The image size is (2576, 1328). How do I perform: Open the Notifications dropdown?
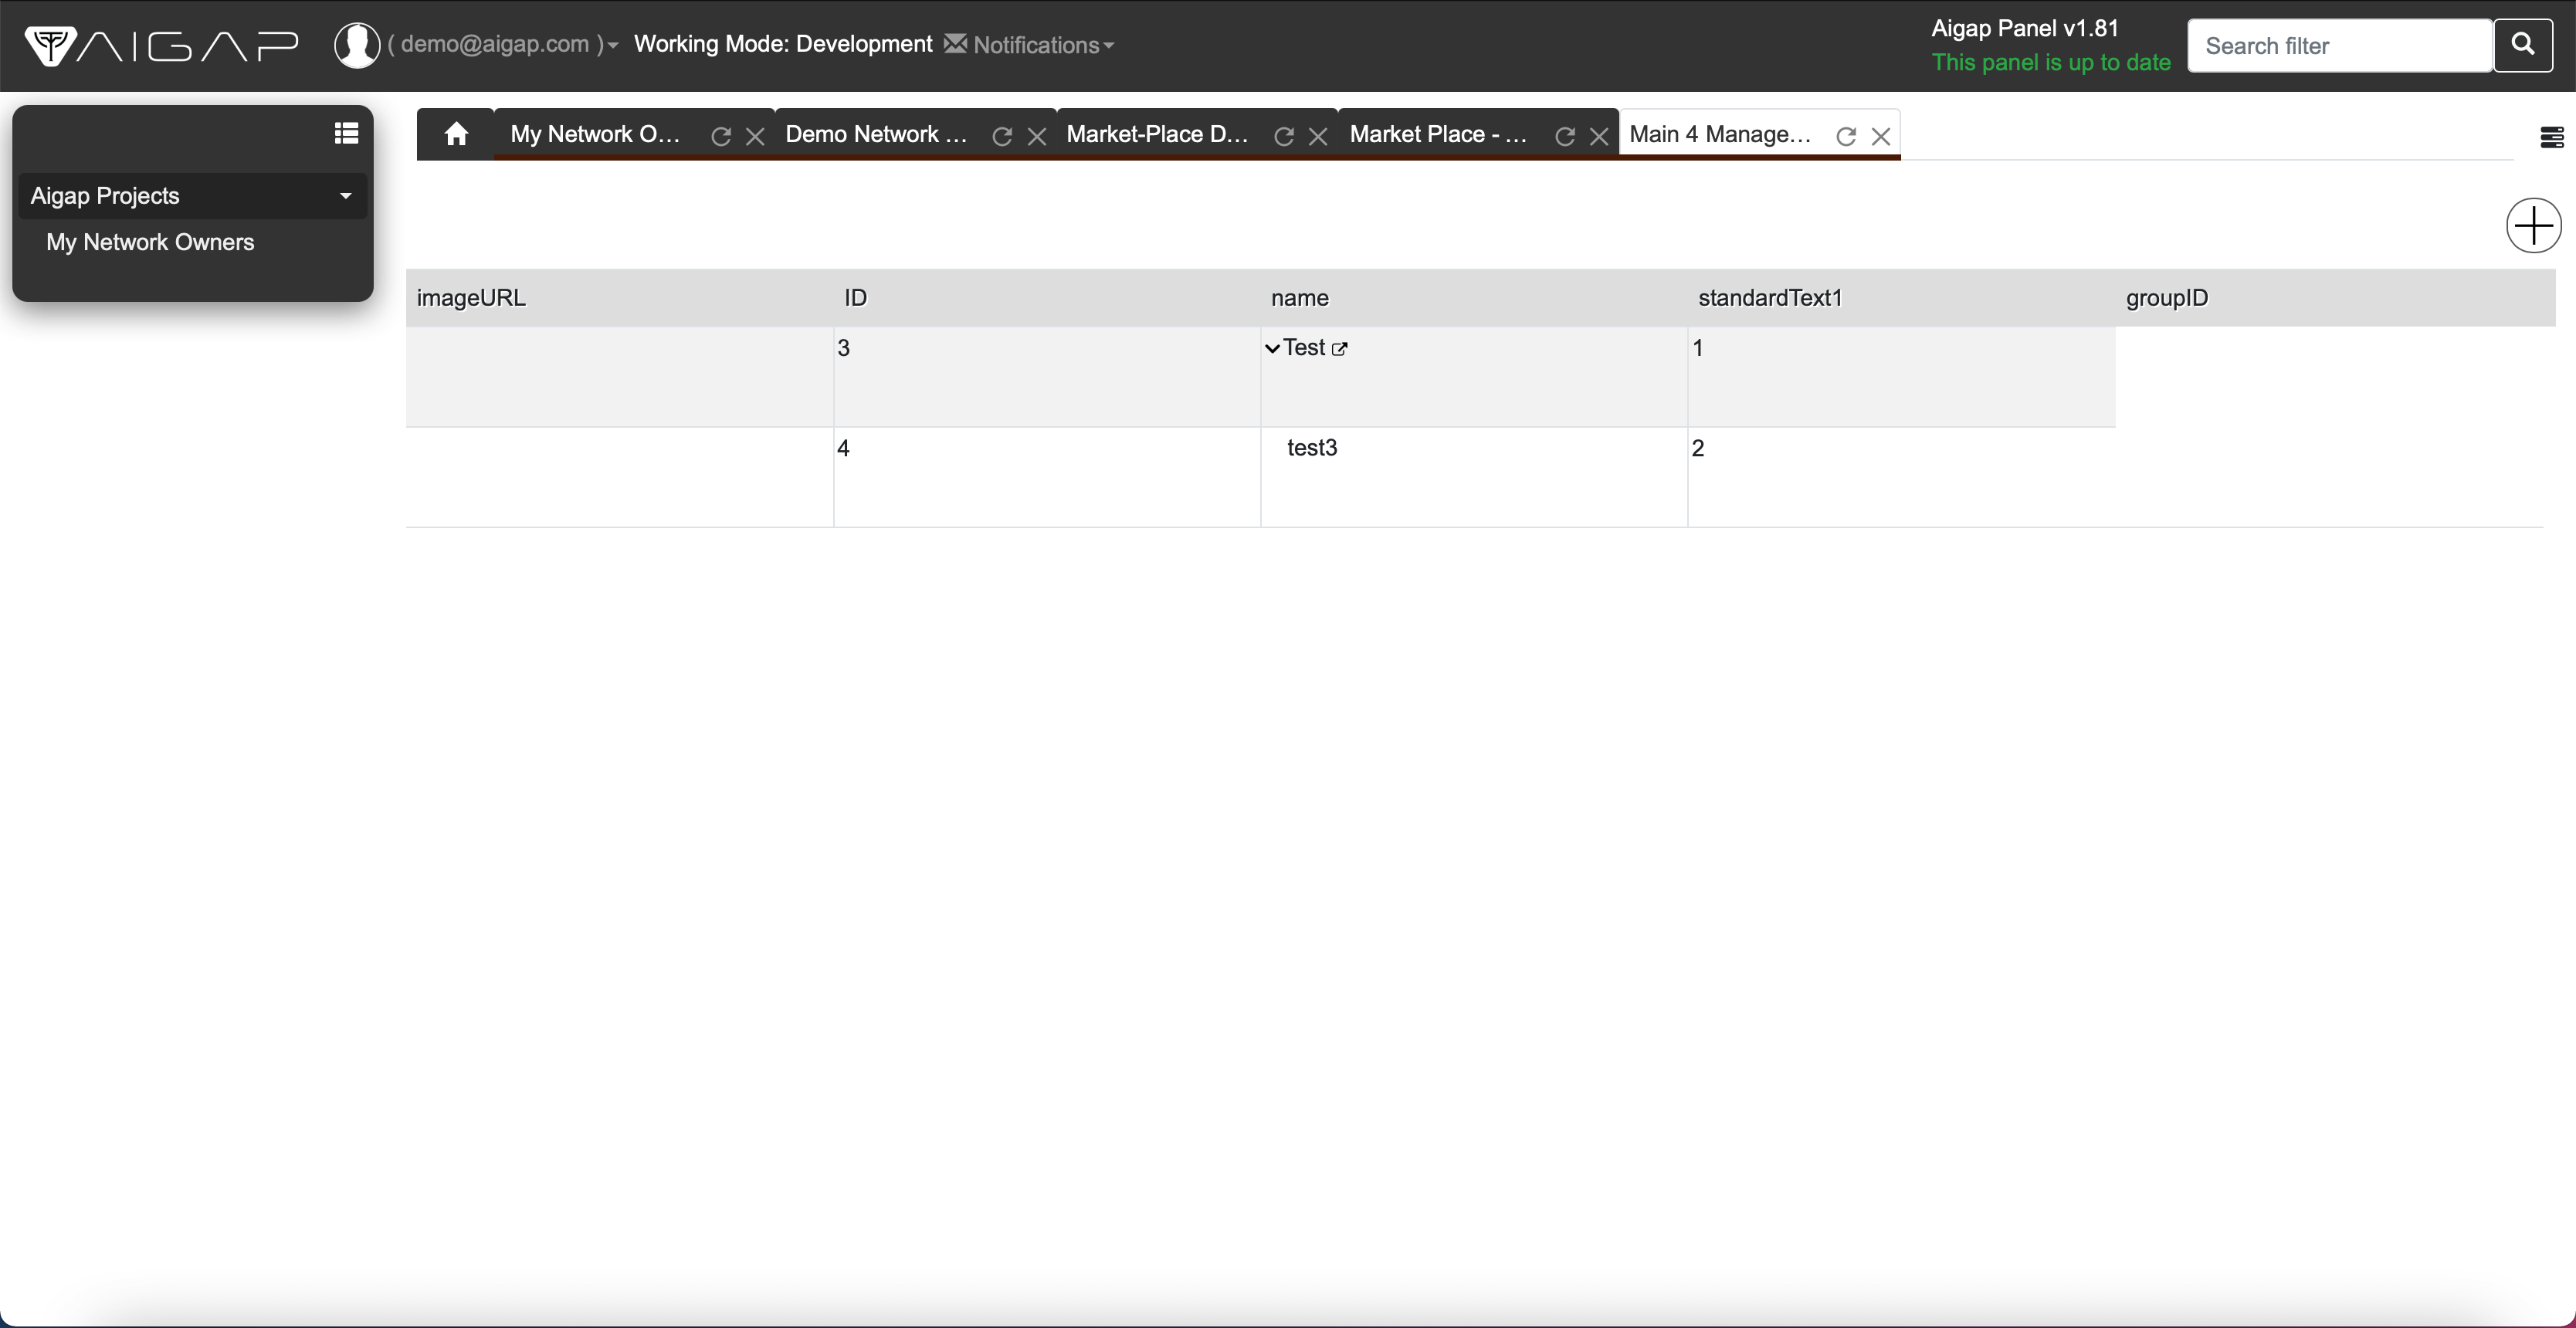[1043, 45]
